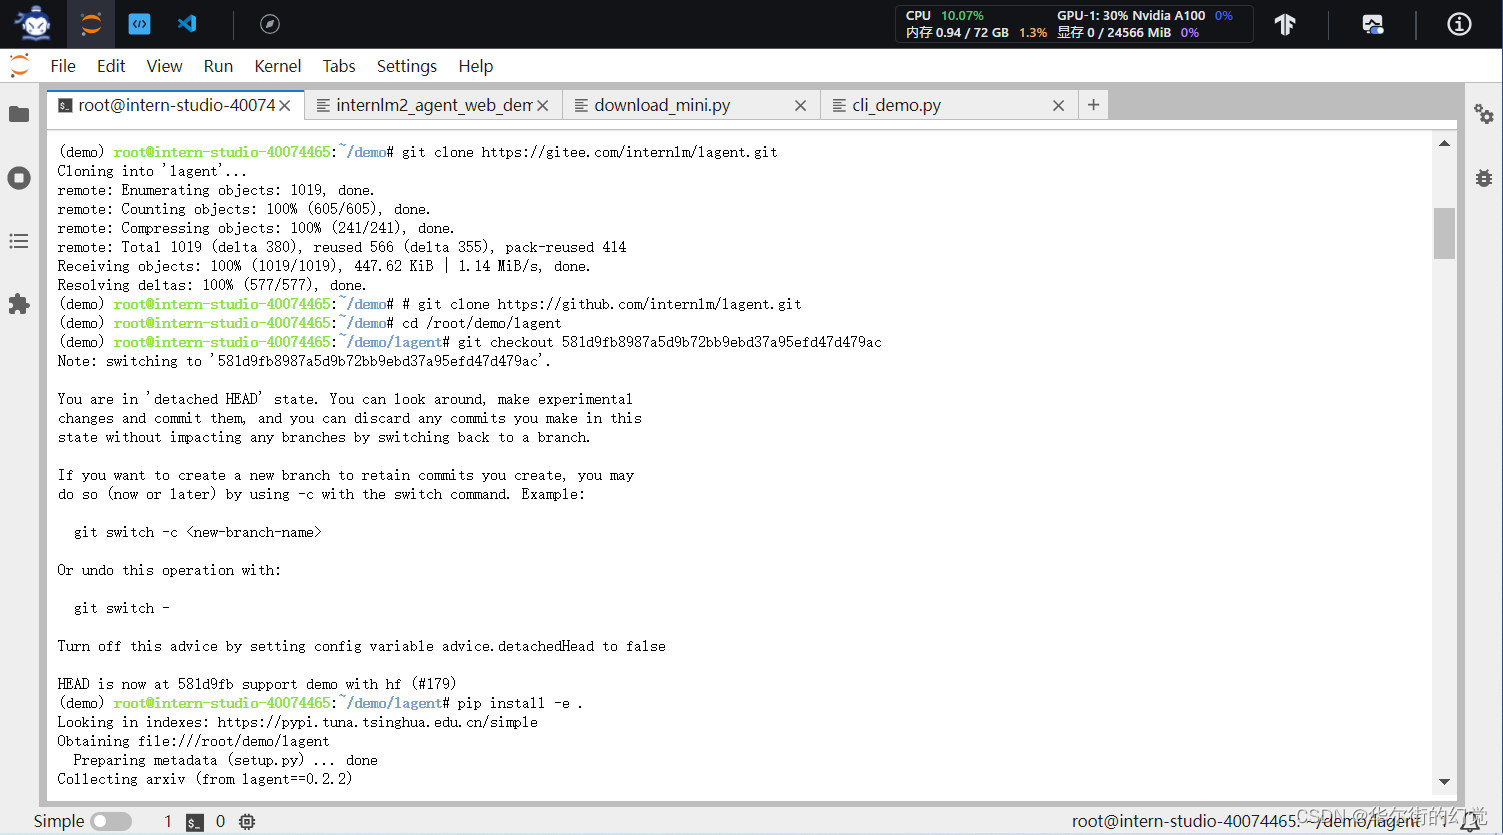Click the pypi.tuna.tsinghua.edu.cn index URL
The image size is (1503, 835).
pyautogui.click(x=377, y=722)
